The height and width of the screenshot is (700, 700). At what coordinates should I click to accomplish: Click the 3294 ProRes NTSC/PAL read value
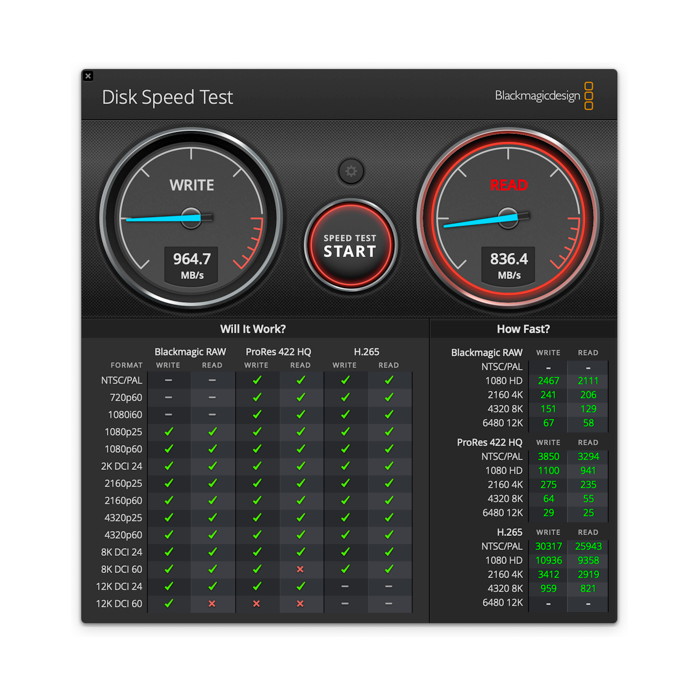tap(588, 457)
